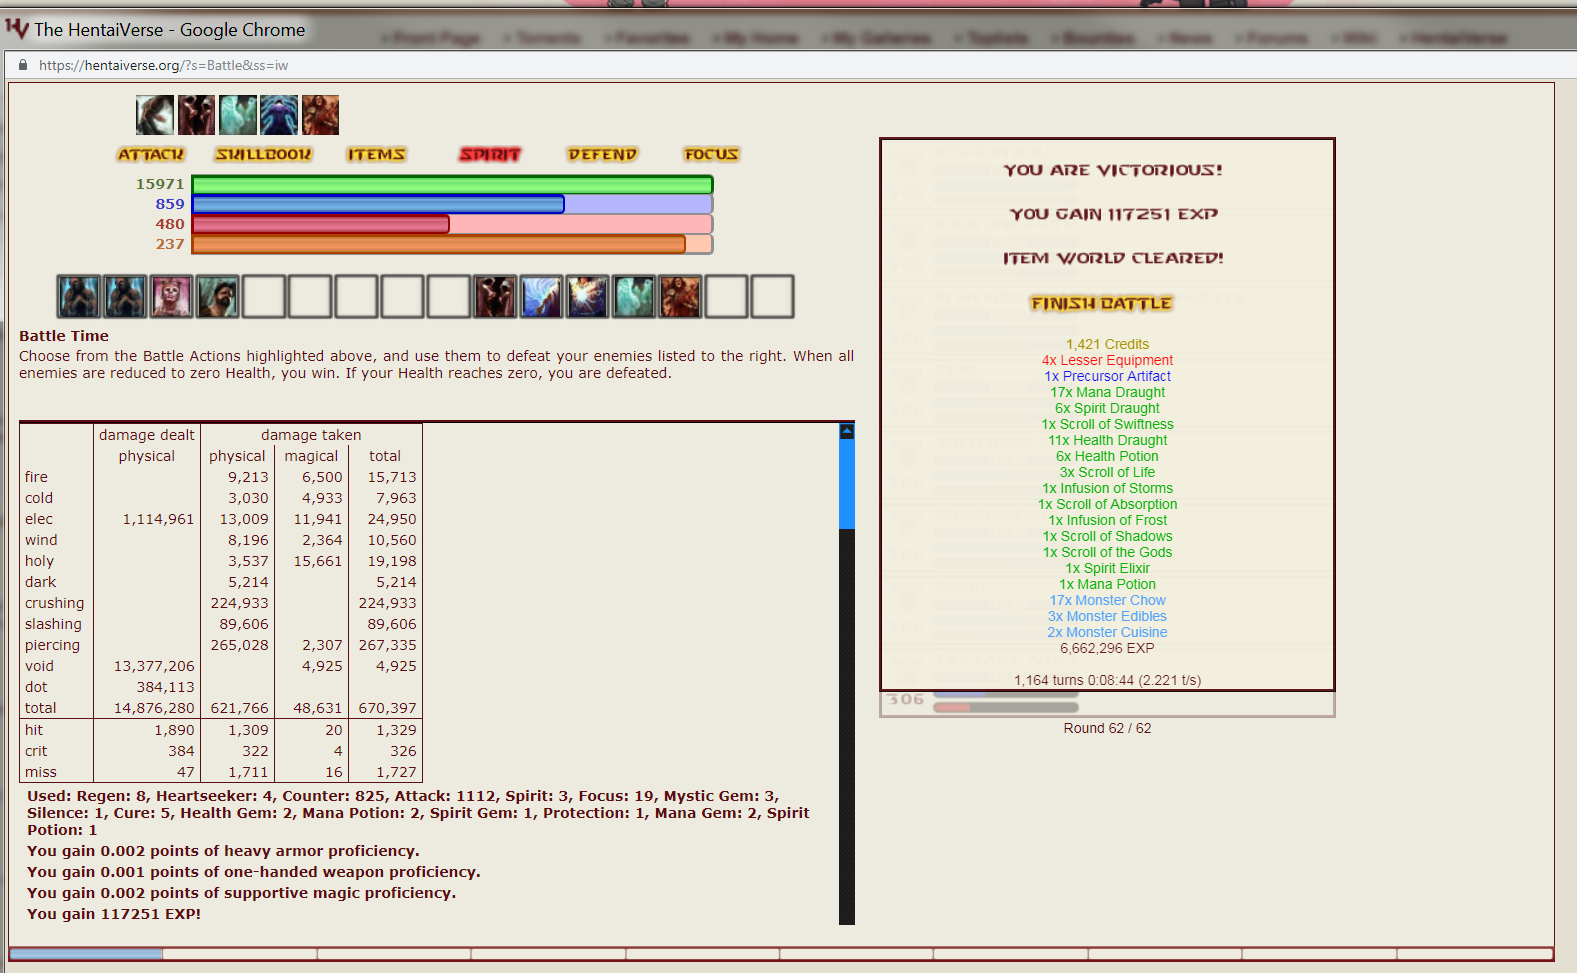Image resolution: width=1577 pixels, height=973 pixels.
Task: Click '1x Scroll of Absorption' loot entry
Action: (1107, 504)
